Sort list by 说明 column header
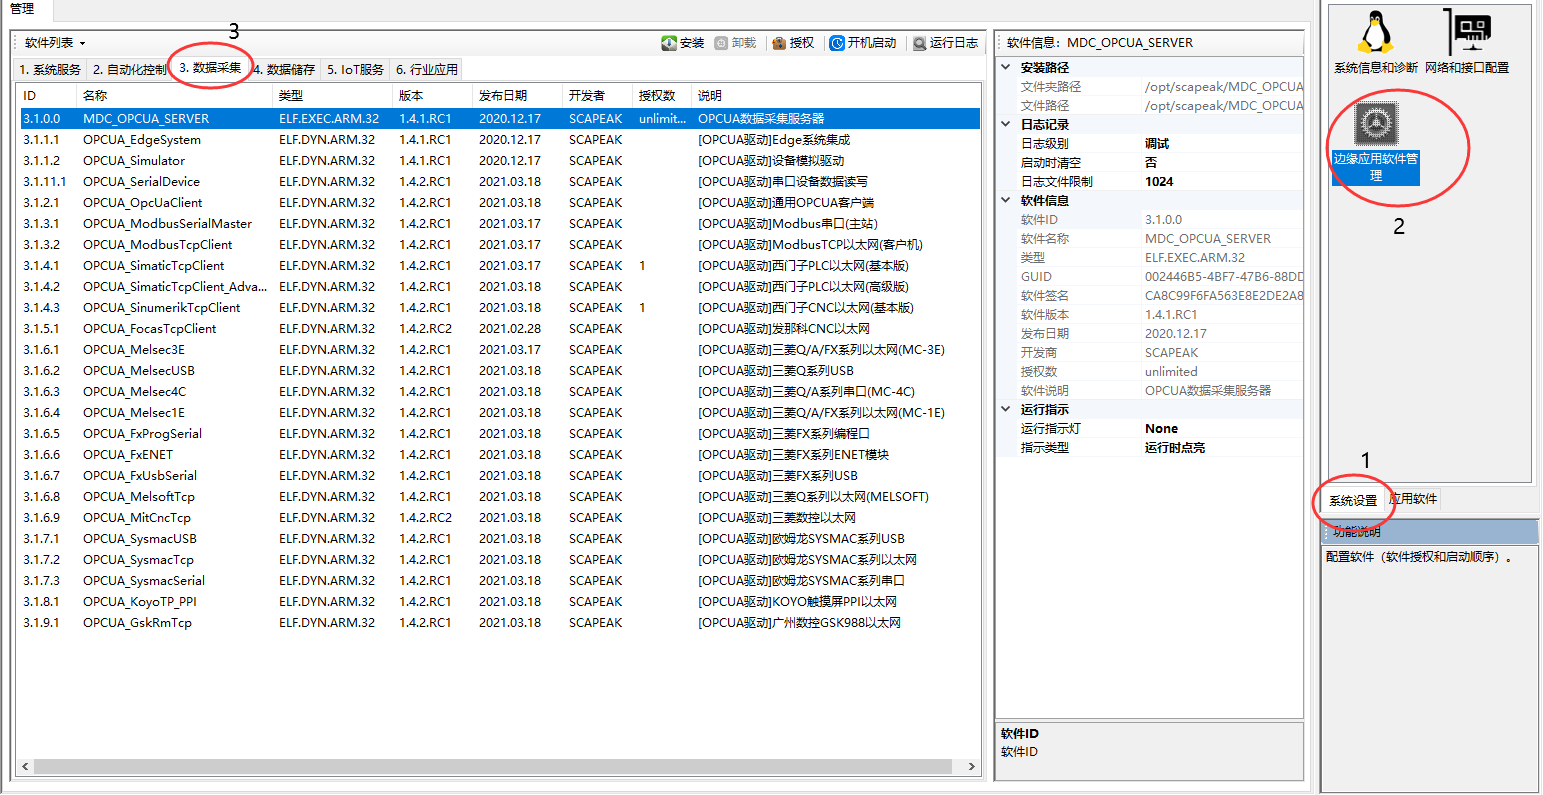 pos(837,96)
